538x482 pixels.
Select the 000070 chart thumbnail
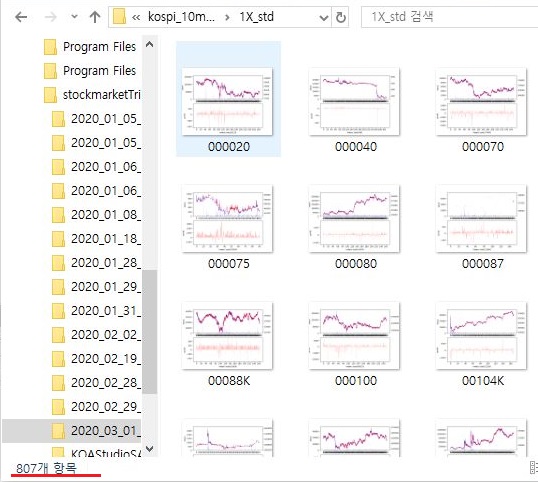481,102
